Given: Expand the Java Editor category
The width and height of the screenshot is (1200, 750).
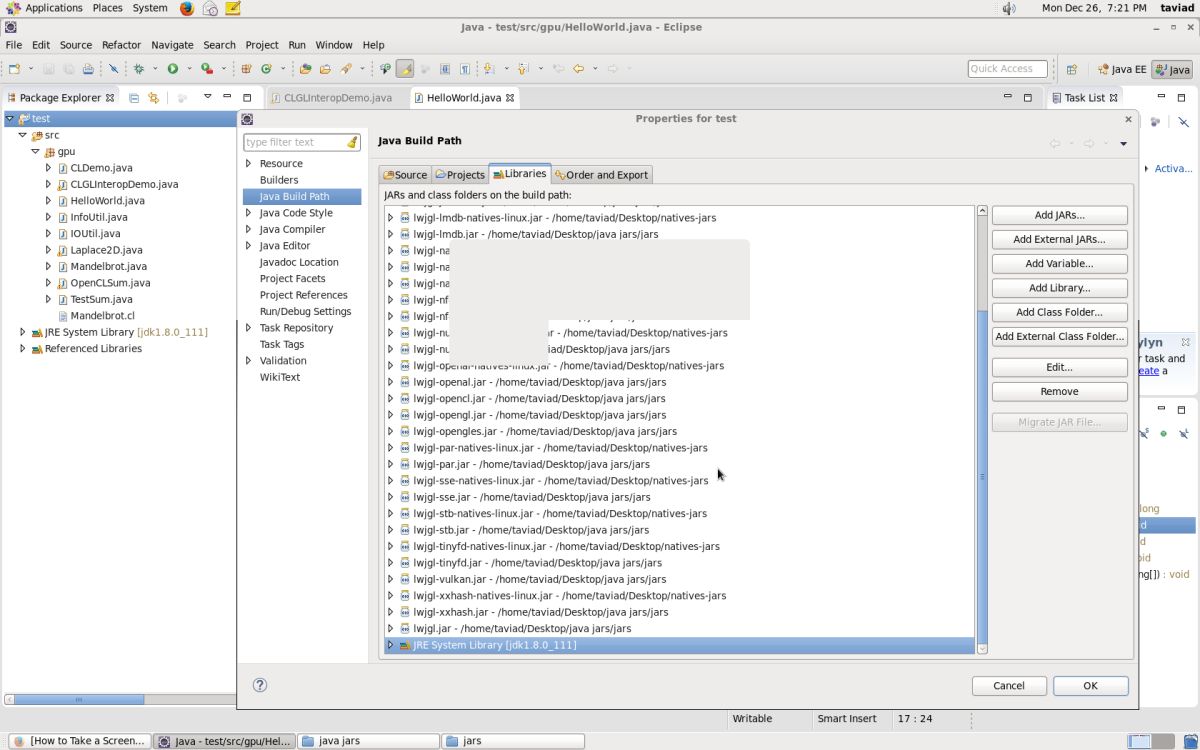Looking at the screenshot, I should pos(249,245).
